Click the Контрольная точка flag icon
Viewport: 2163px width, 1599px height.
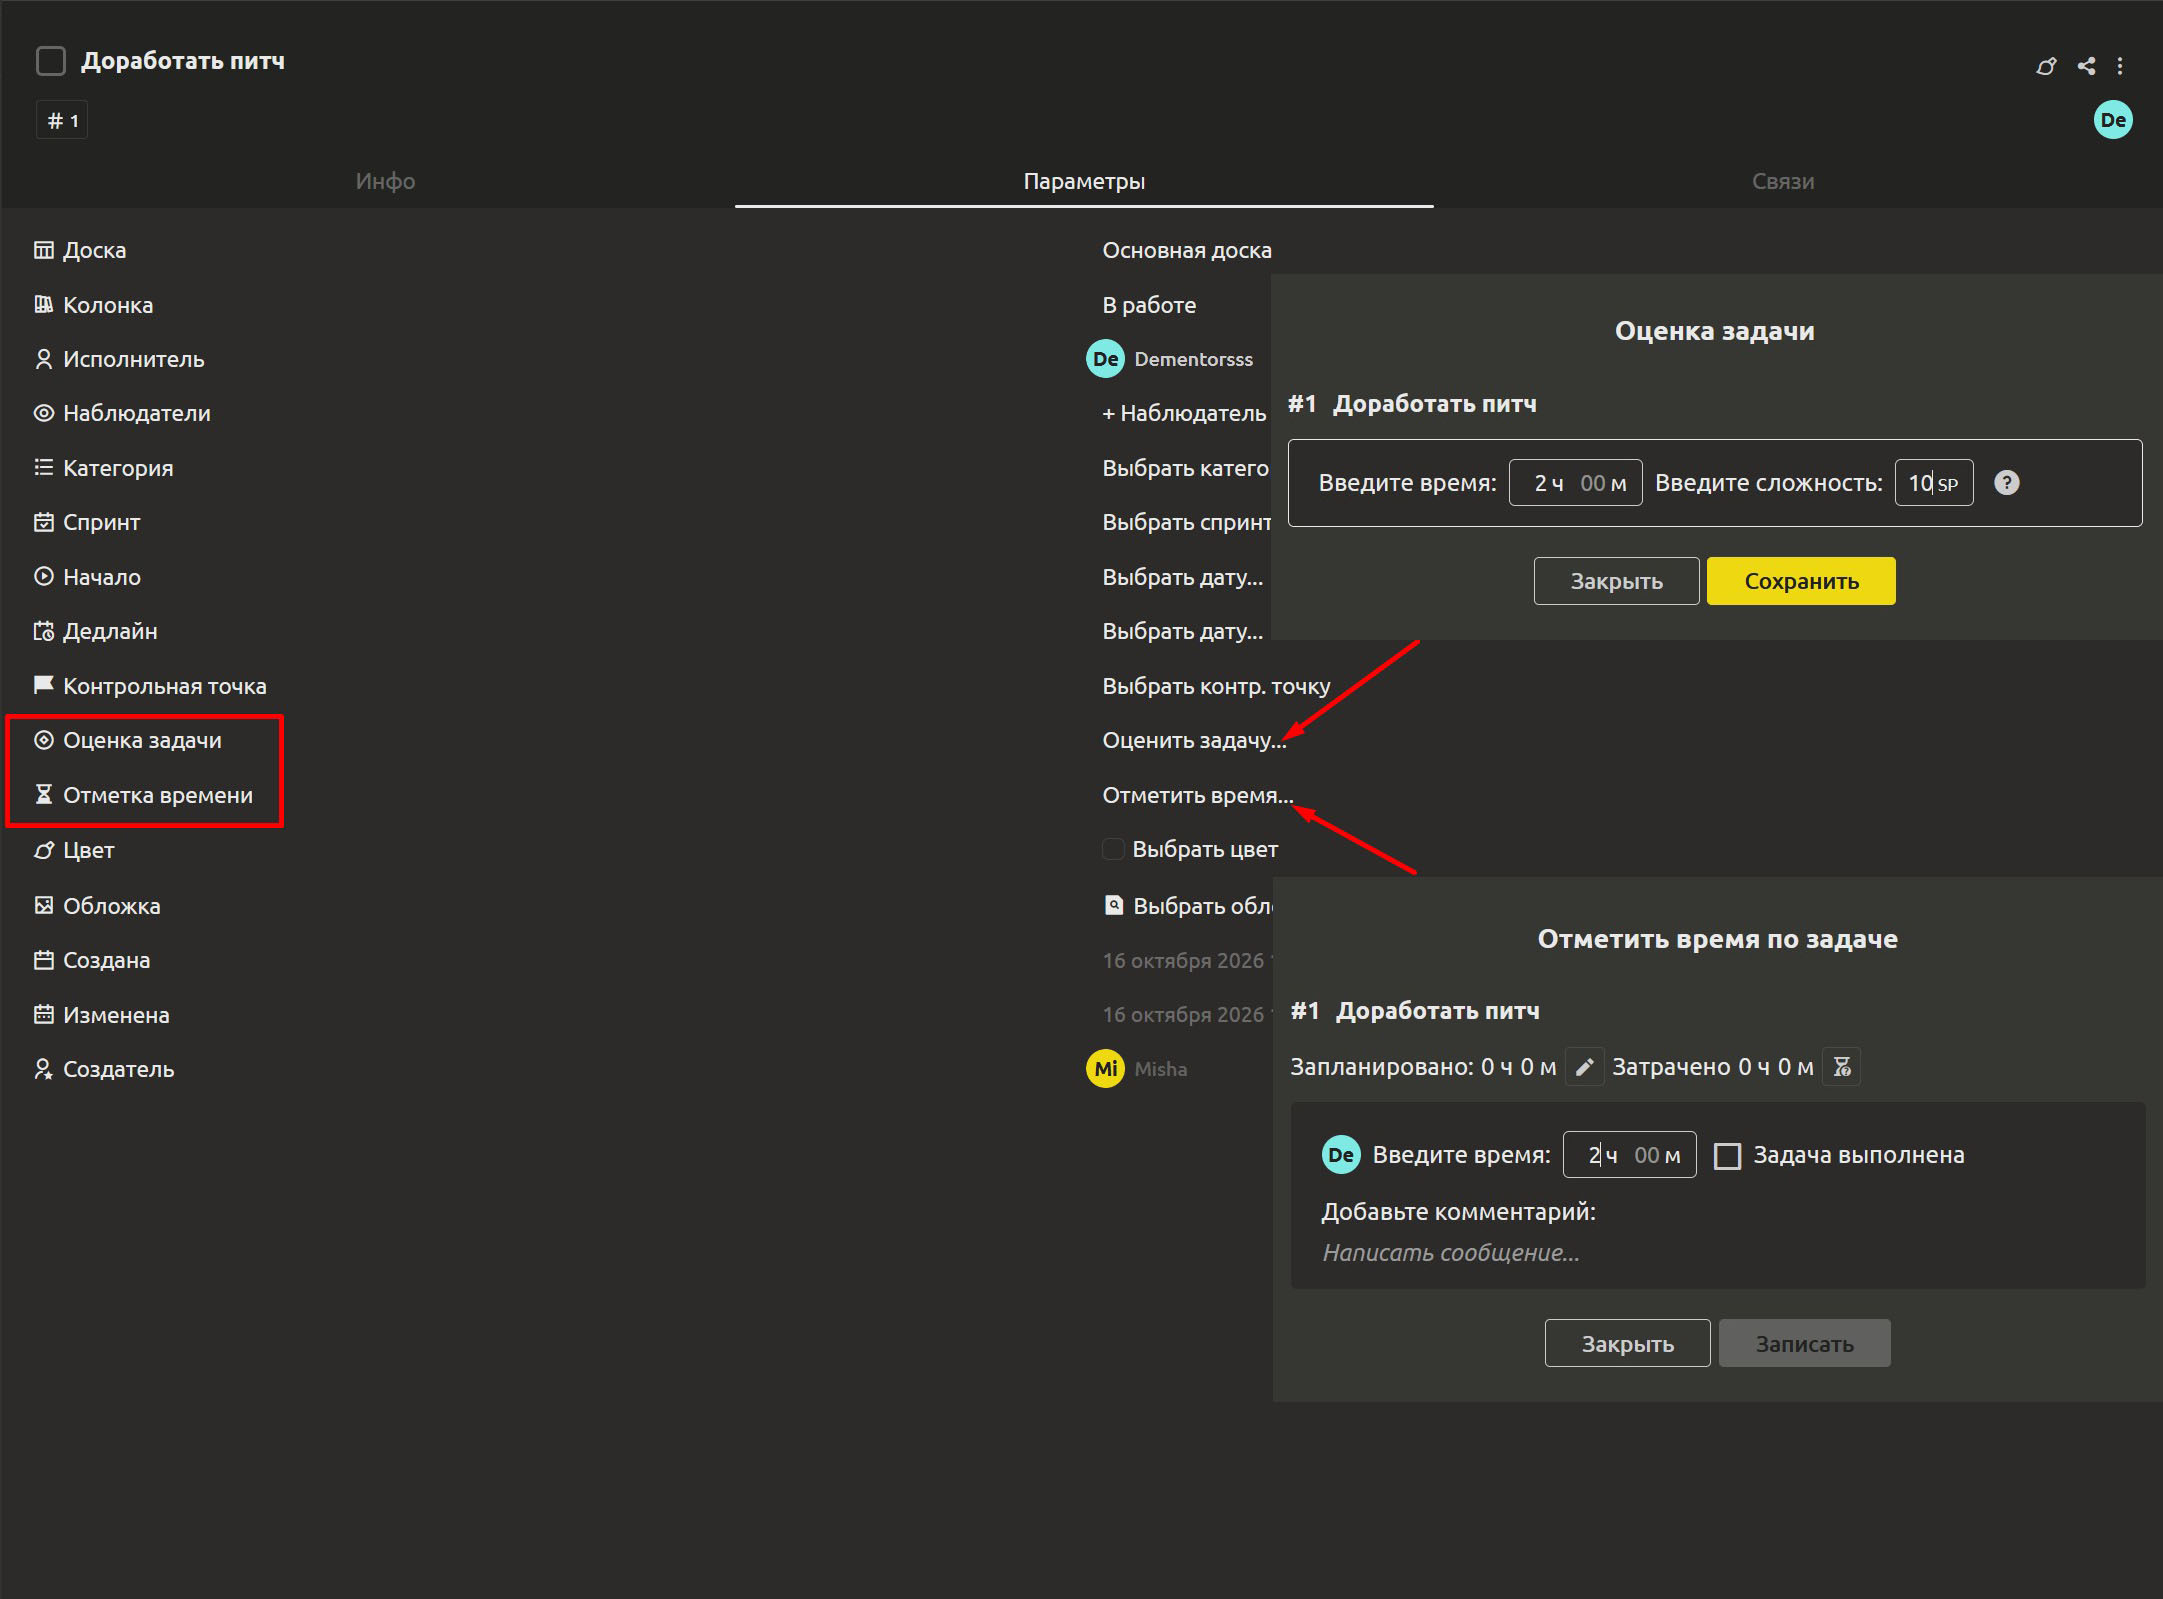(x=44, y=685)
